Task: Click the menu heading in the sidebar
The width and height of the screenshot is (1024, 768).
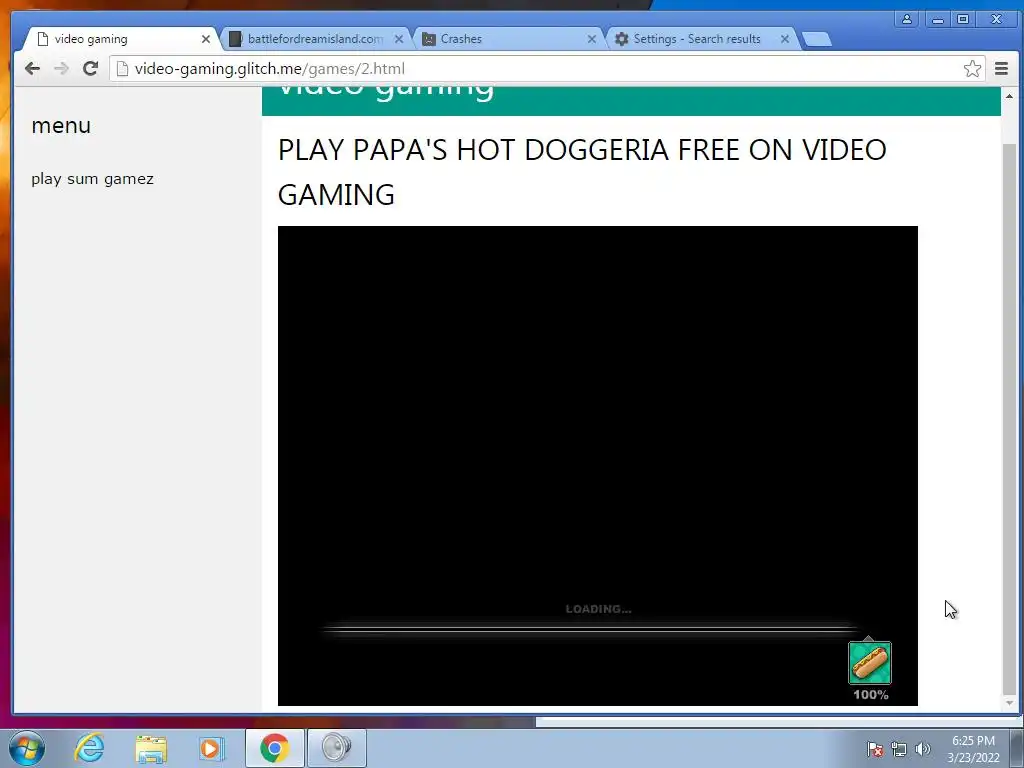Action: (x=61, y=125)
